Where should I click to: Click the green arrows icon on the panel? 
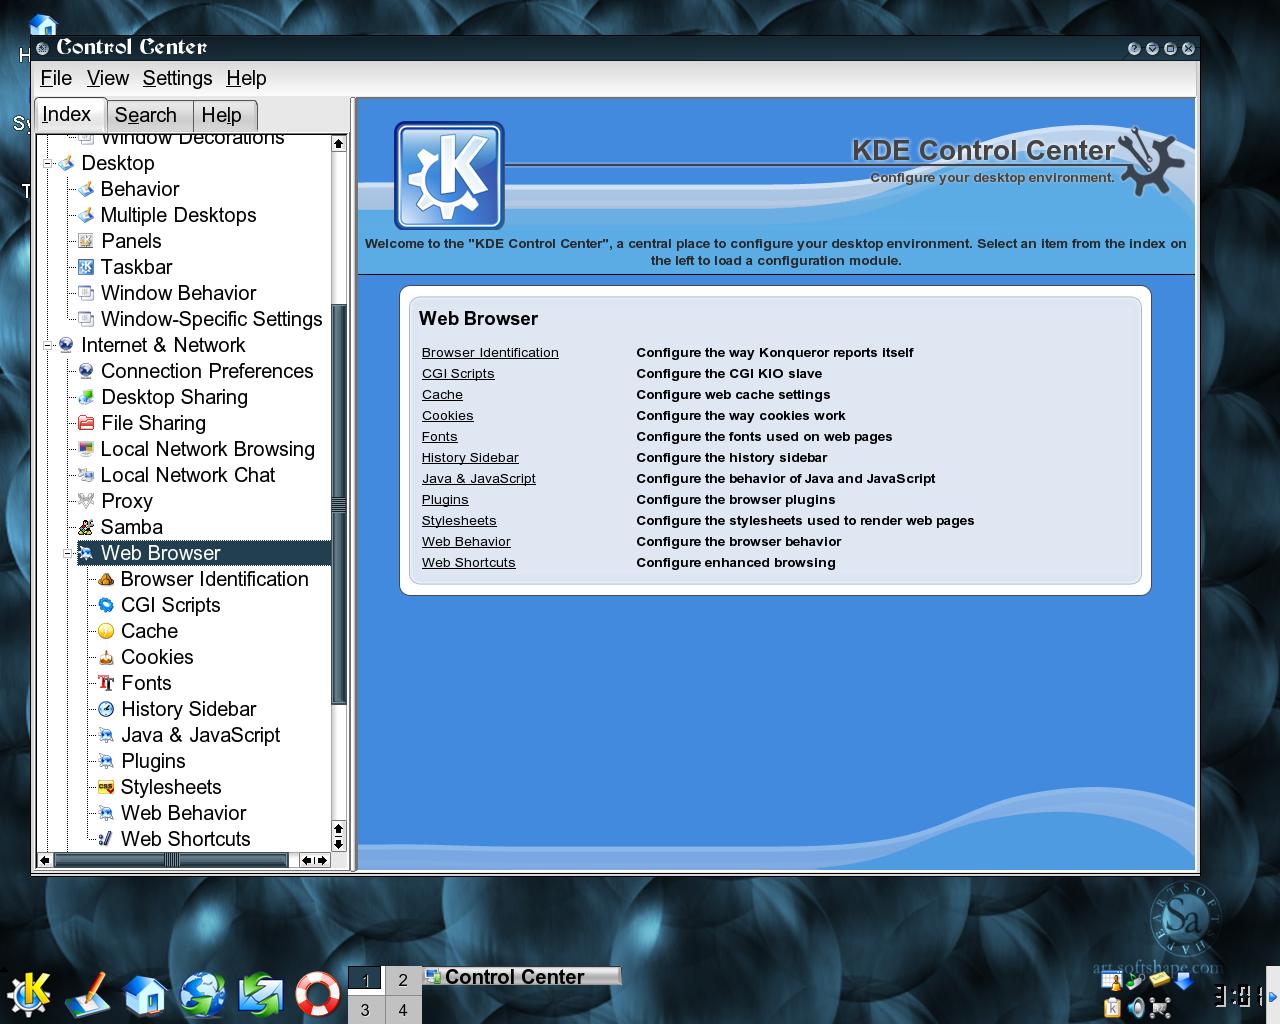point(261,994)
